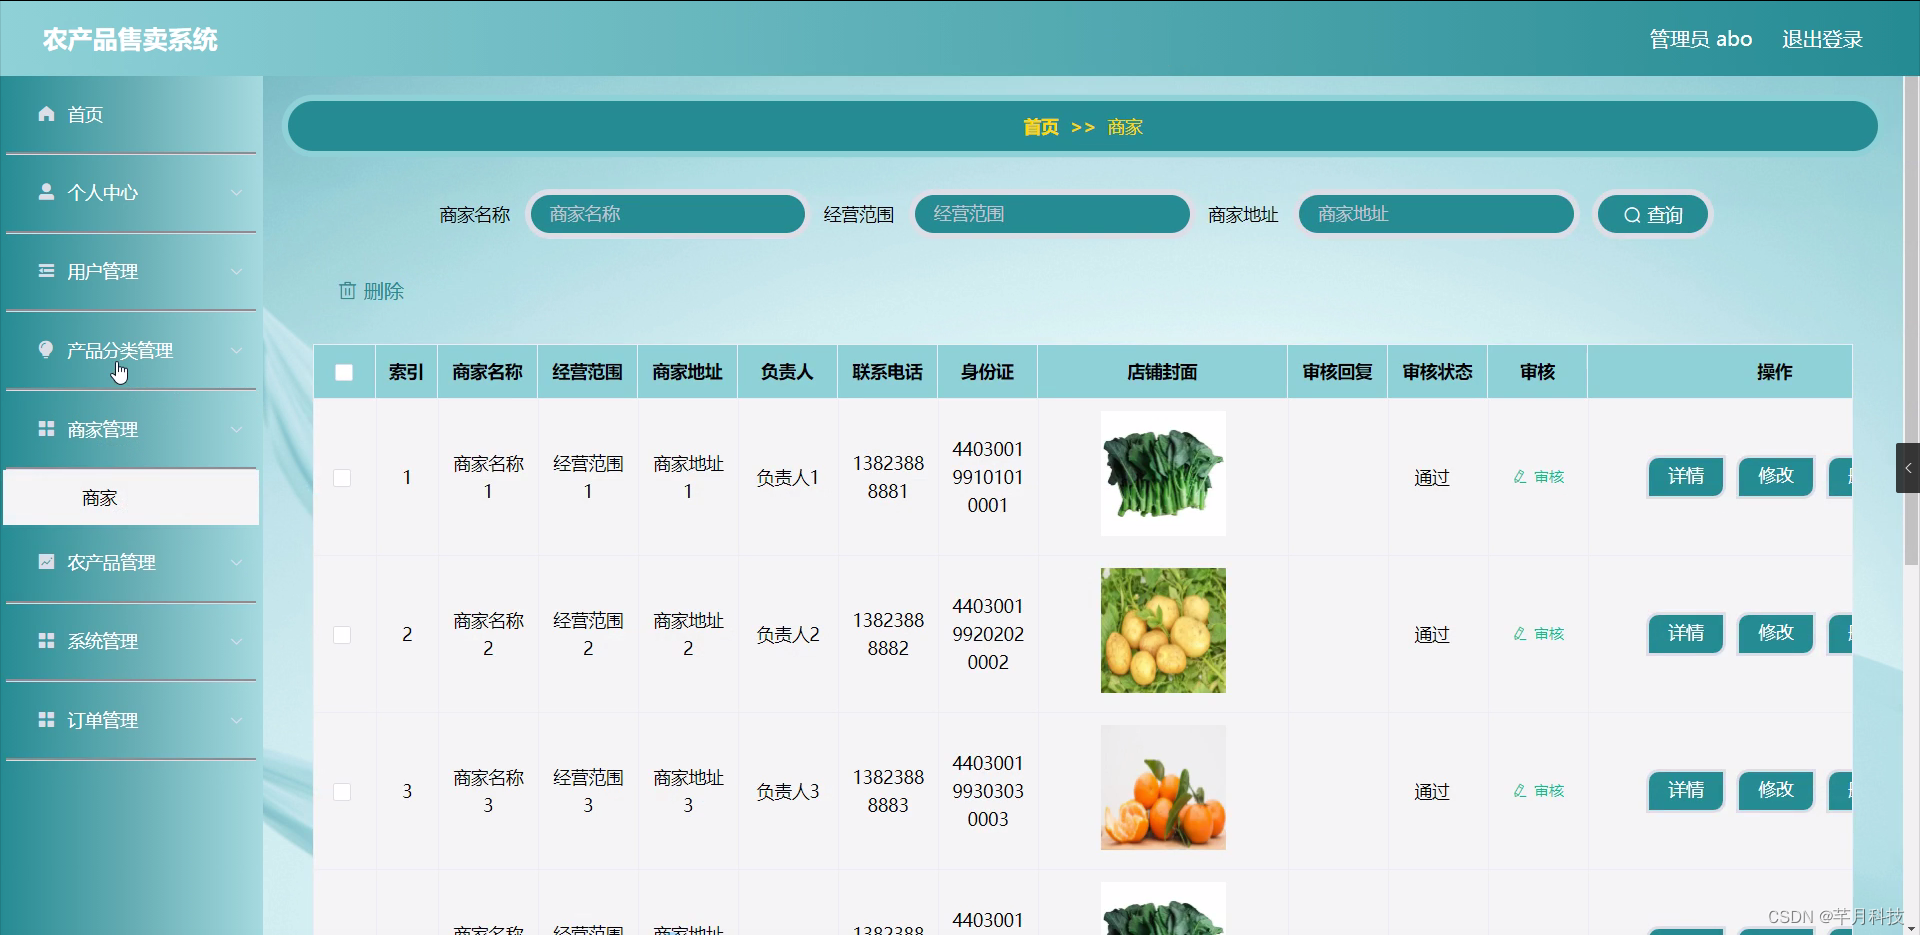This screenshot has height=935, width=1920.
Task: Click the 详情 button for row 2
Action: [x=1685, y=633]
